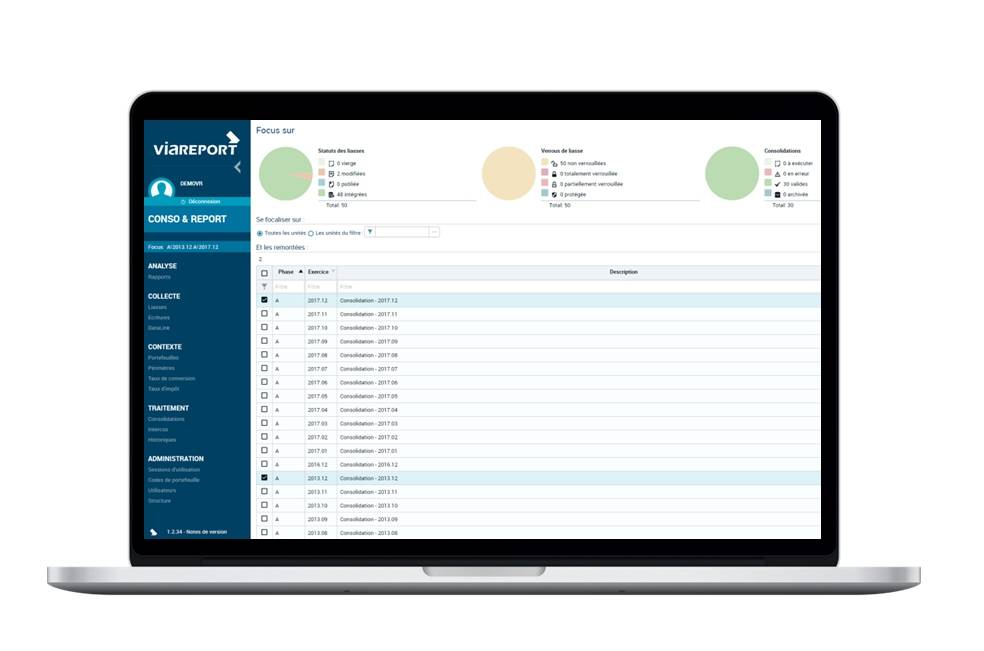
Task: Open Rapports under ANALYSE
Action: point(159,277)
